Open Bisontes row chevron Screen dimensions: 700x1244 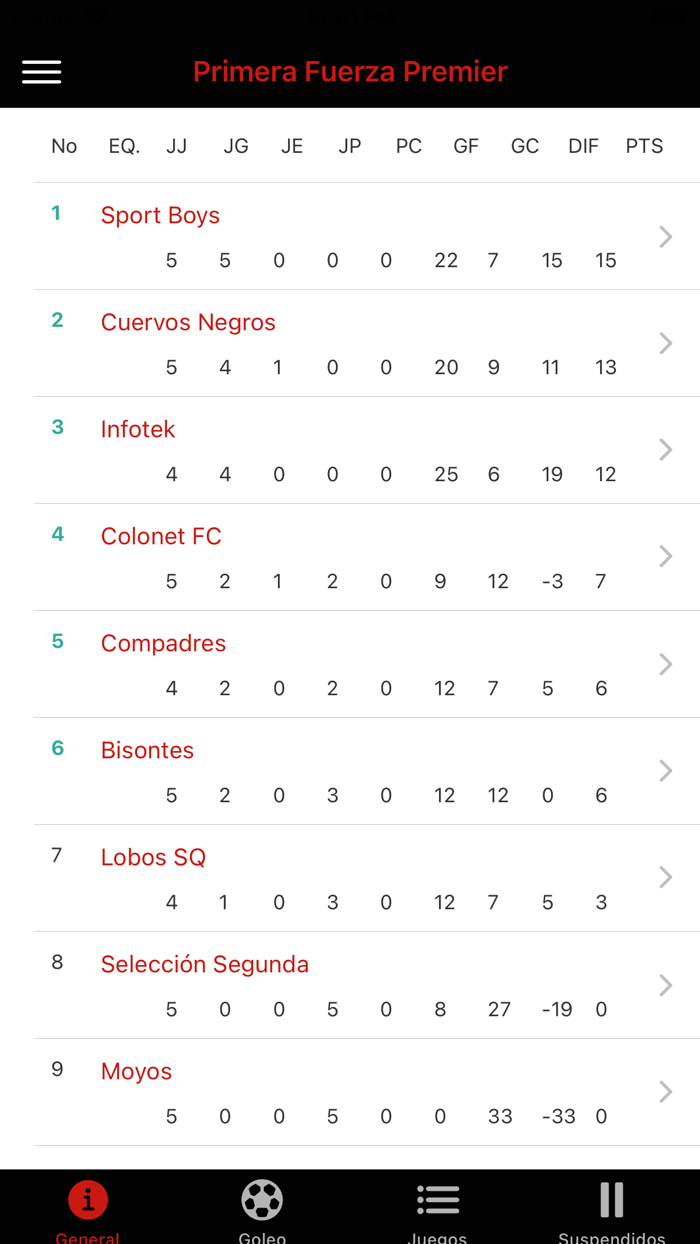tap(664, 771)
